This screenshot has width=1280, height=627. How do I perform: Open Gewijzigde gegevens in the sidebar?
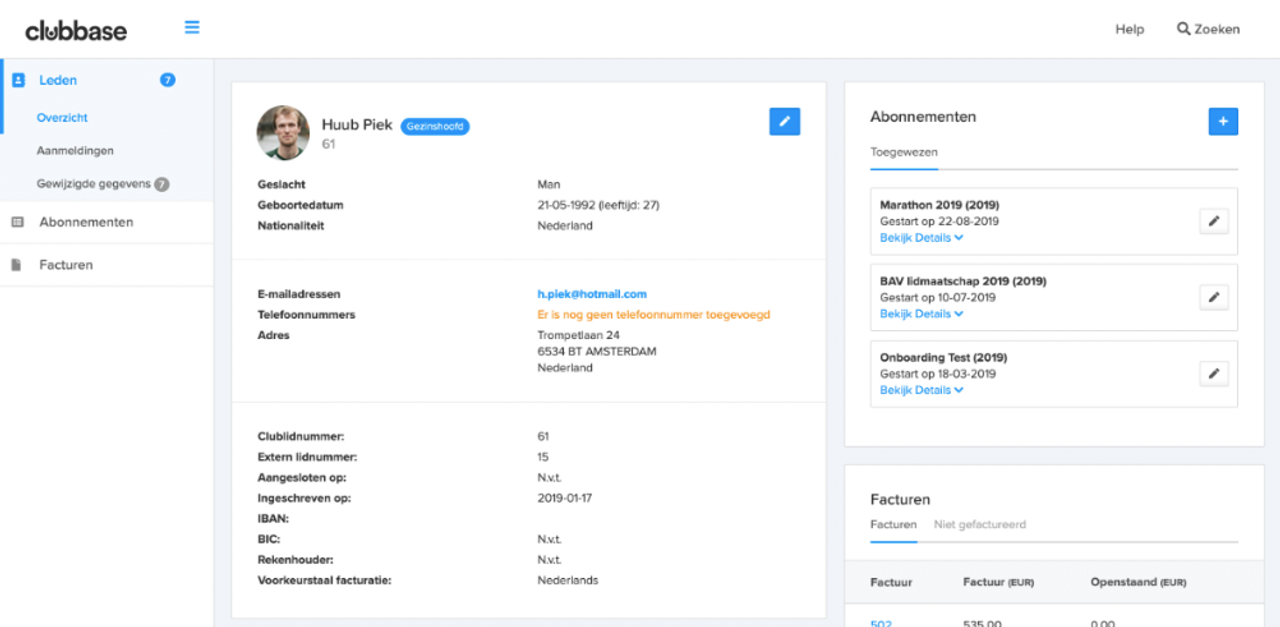(94, 184)
